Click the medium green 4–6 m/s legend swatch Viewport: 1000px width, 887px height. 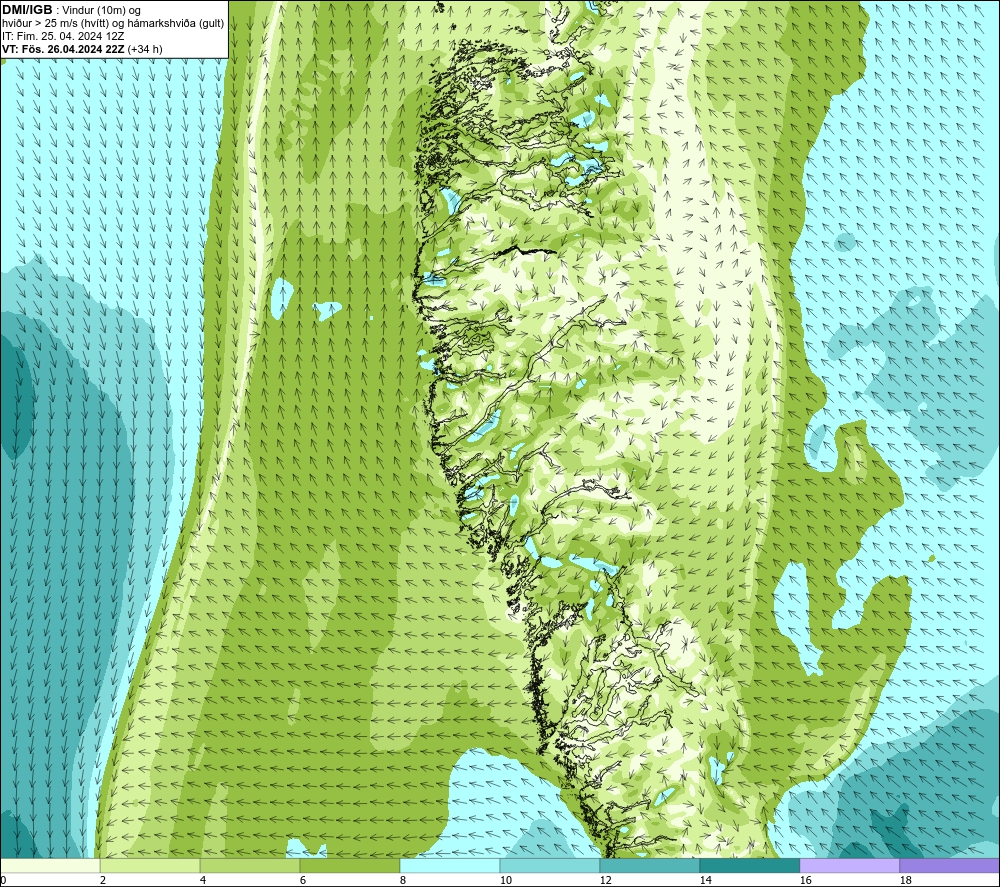click(x=250, y=865)
